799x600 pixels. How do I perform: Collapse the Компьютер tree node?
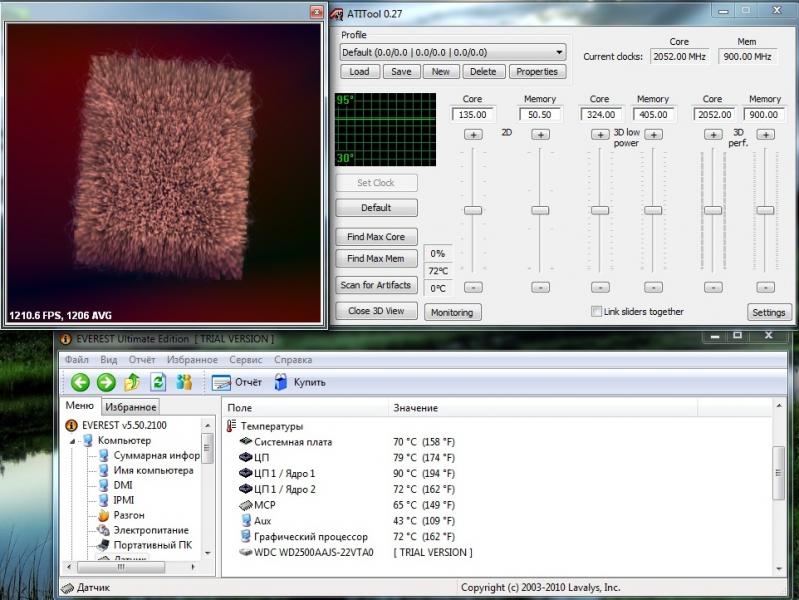[x=72, y=440]
